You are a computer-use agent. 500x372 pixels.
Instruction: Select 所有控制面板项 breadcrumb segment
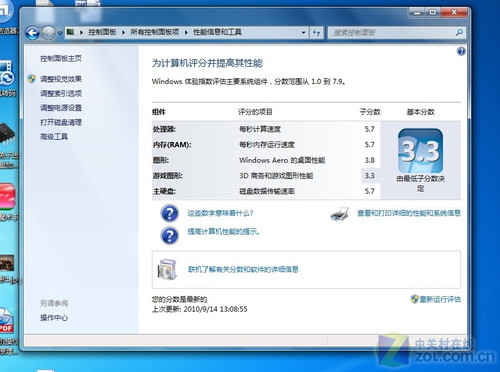click(x=155, y=32)
